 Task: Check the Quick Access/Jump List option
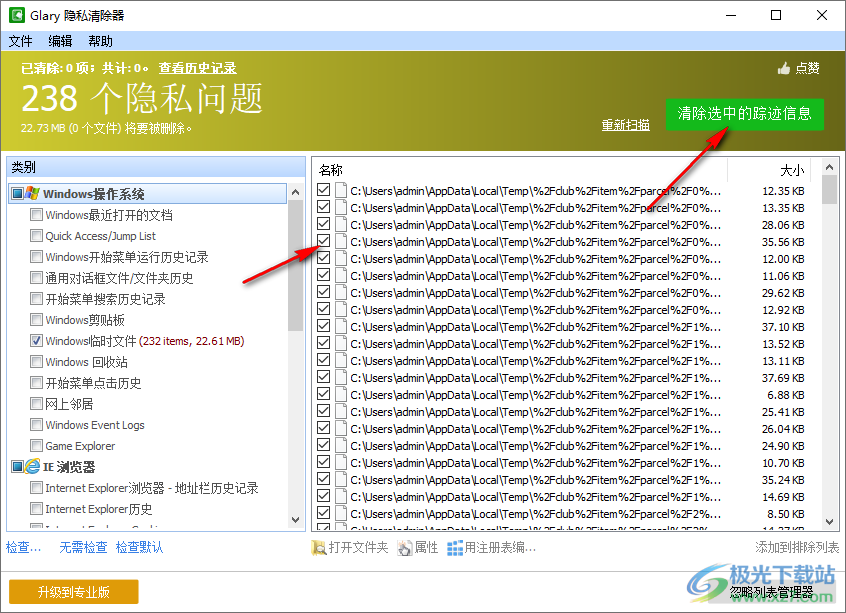36,236
